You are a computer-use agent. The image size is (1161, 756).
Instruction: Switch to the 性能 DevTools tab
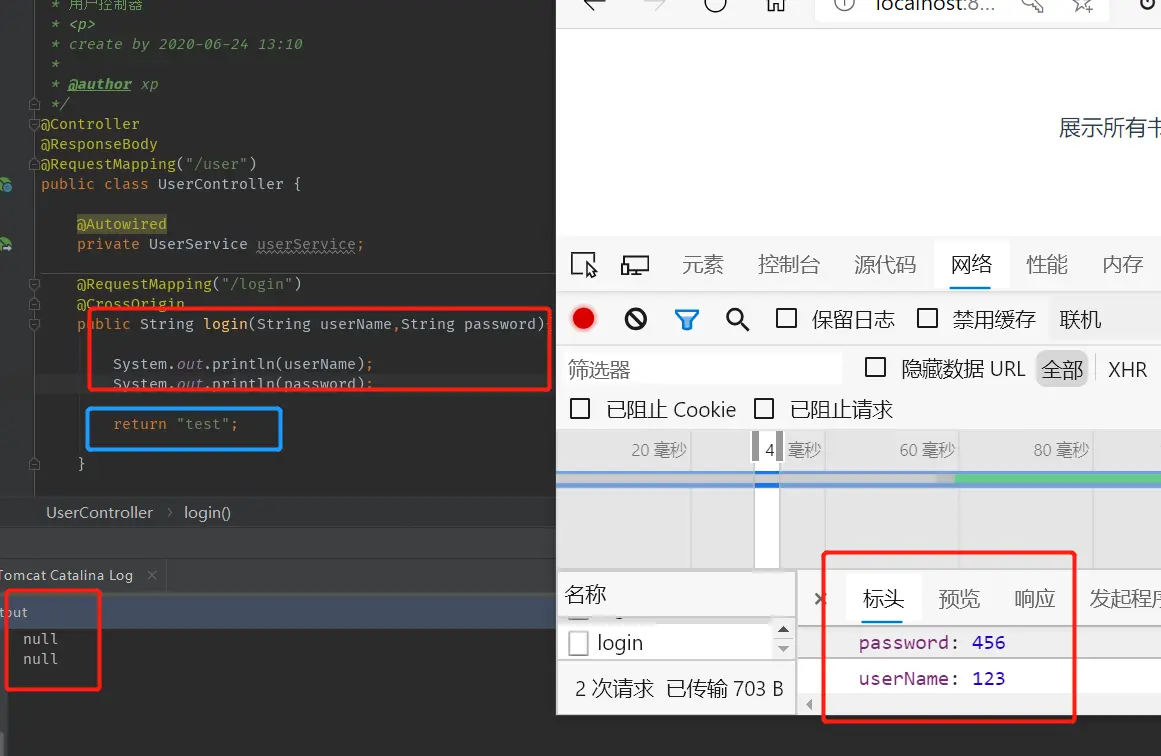pyautogui.click(x=1046, y=264)
